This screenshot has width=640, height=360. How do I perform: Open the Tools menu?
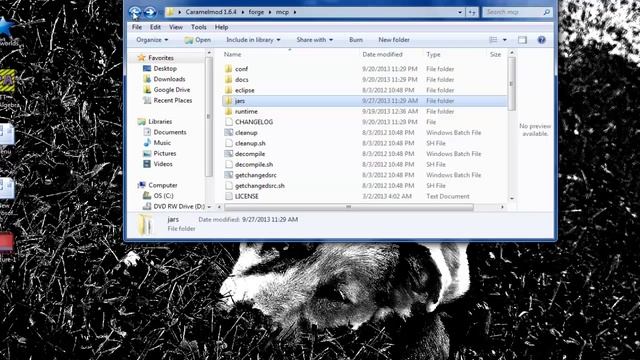[x=199, y=27]
